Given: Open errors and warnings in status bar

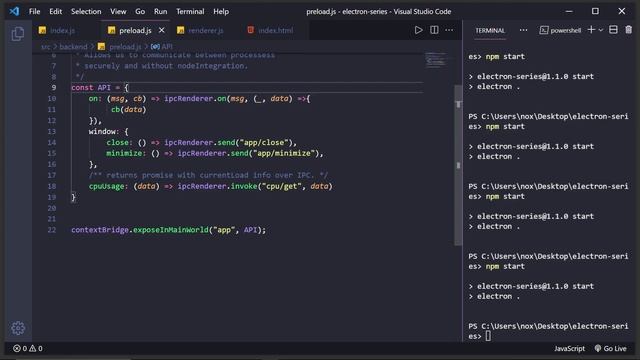Looking at the screenshot, I should point(28,349).
